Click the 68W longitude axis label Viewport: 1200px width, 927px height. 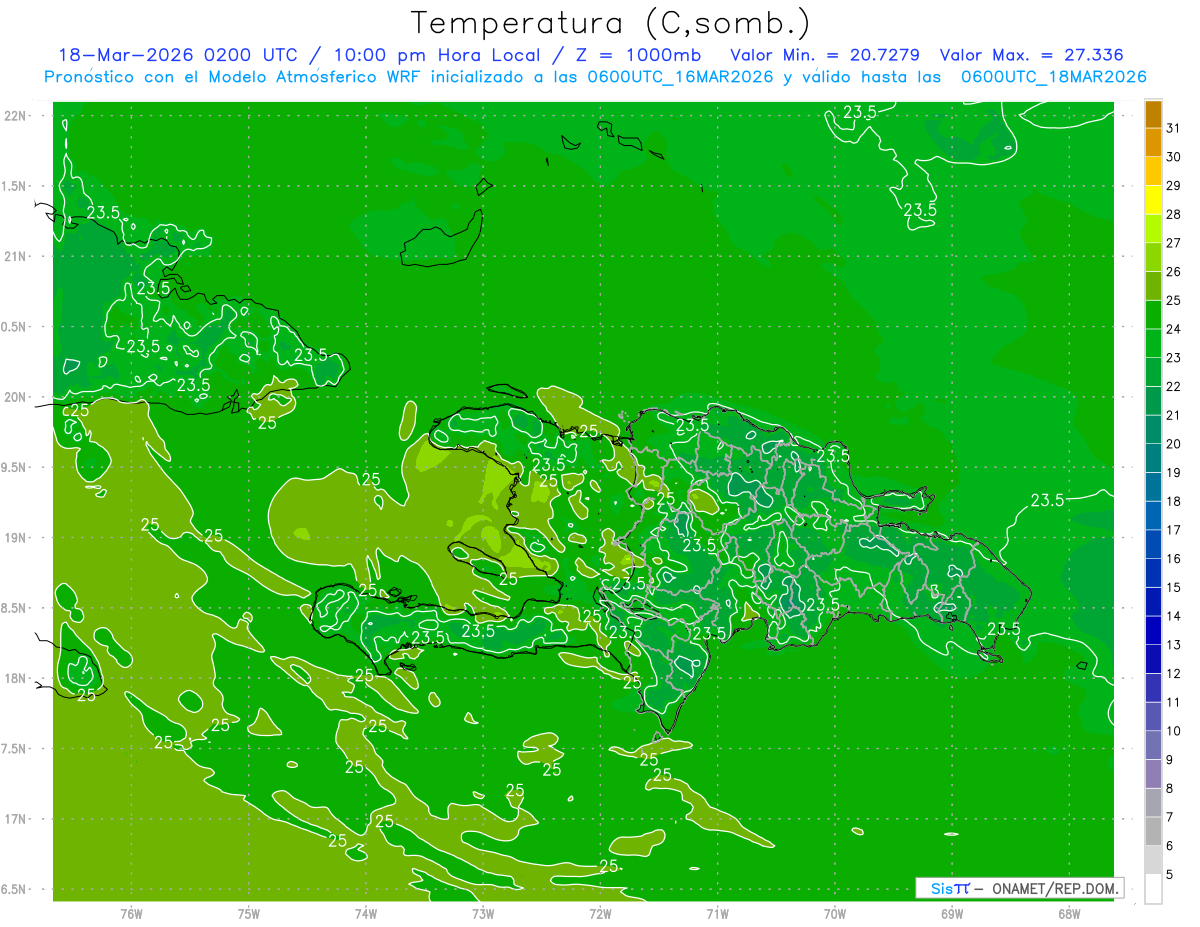[1069, 913]
